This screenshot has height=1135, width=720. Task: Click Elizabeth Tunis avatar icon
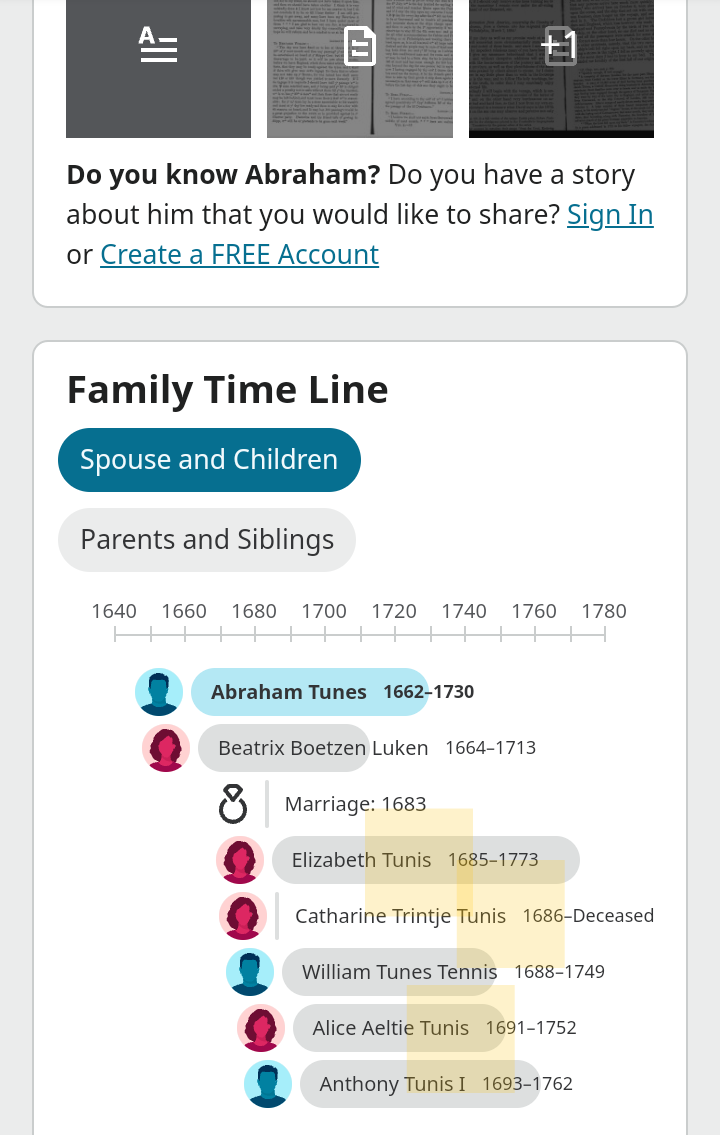[x=240, y=860]
